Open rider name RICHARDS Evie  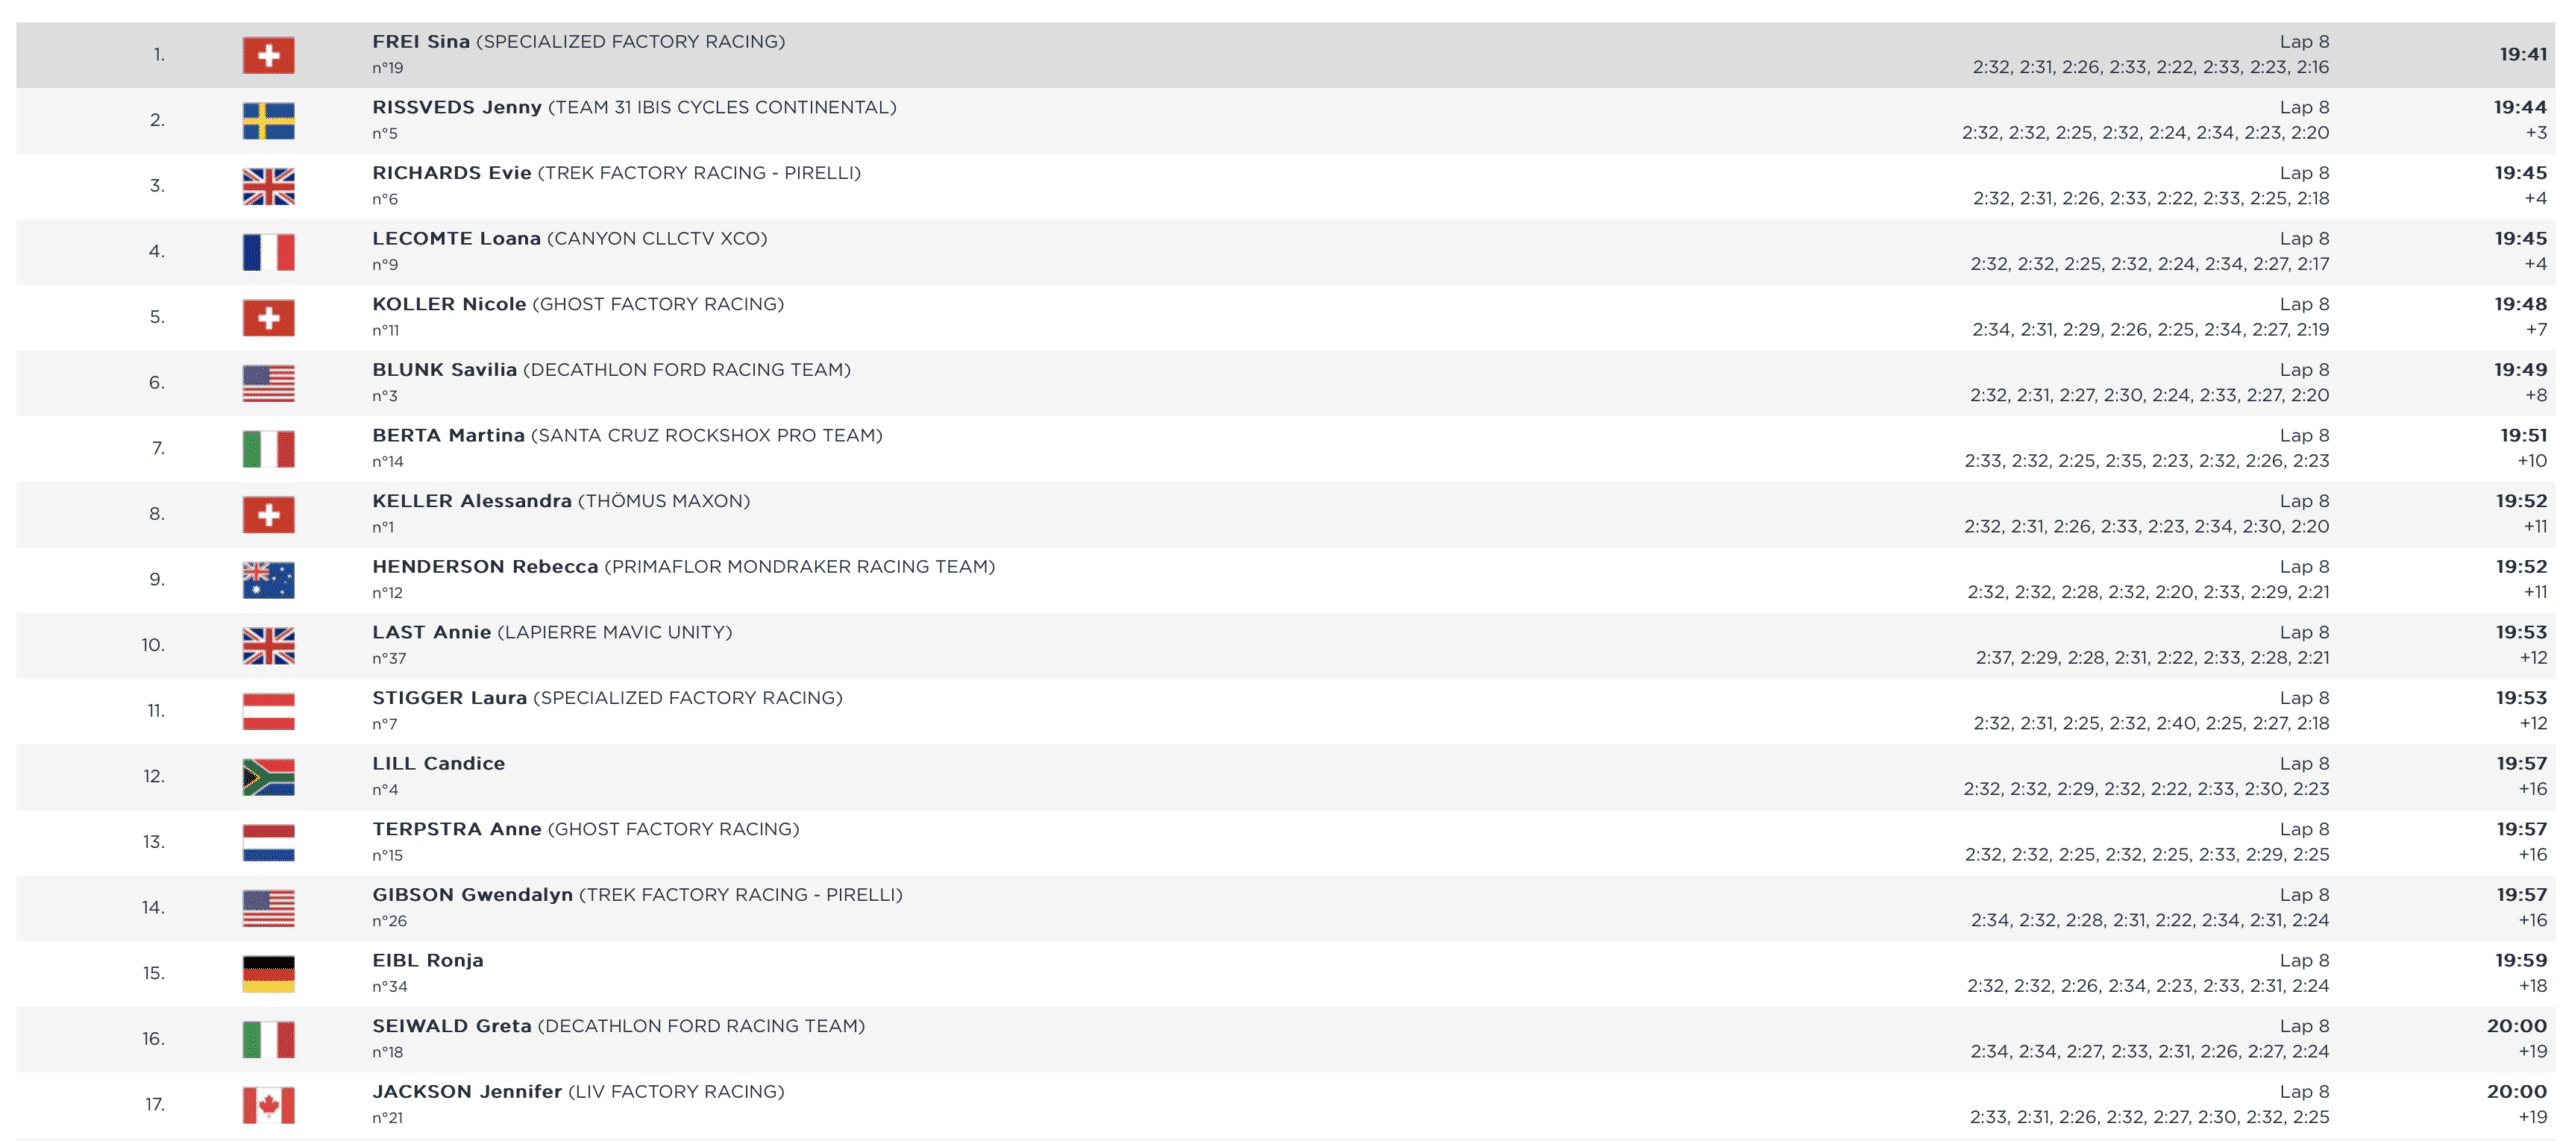click(x=451, y=173)
